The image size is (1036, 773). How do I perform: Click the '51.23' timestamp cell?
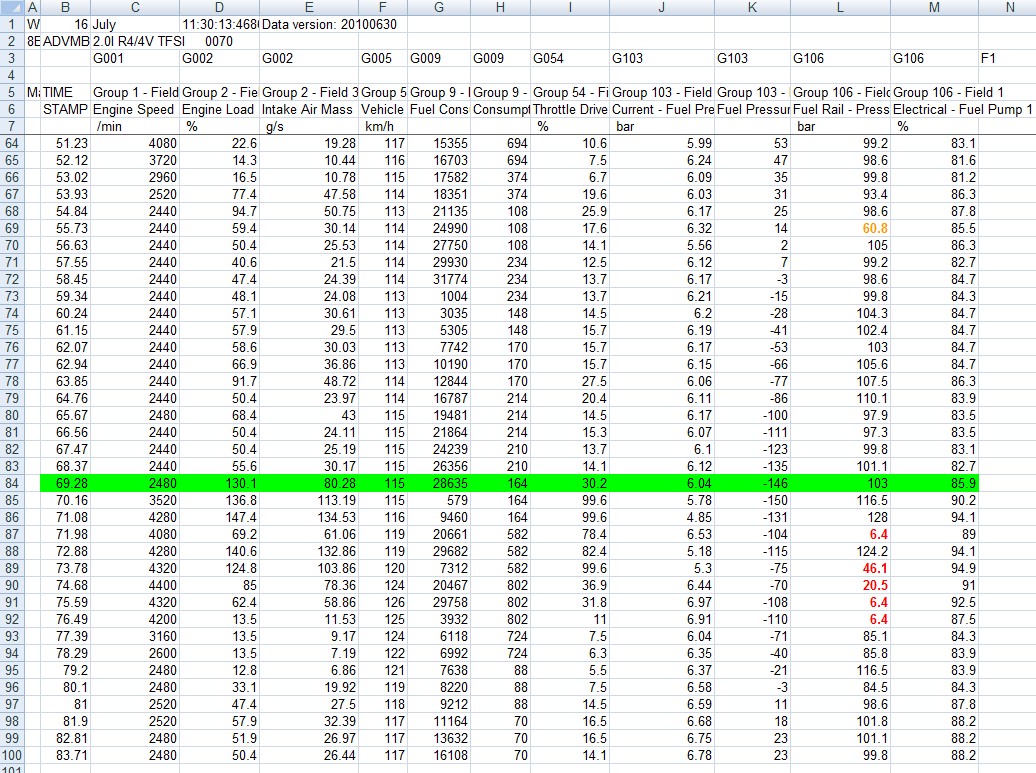pyautogui.click(x=65, y=143)
